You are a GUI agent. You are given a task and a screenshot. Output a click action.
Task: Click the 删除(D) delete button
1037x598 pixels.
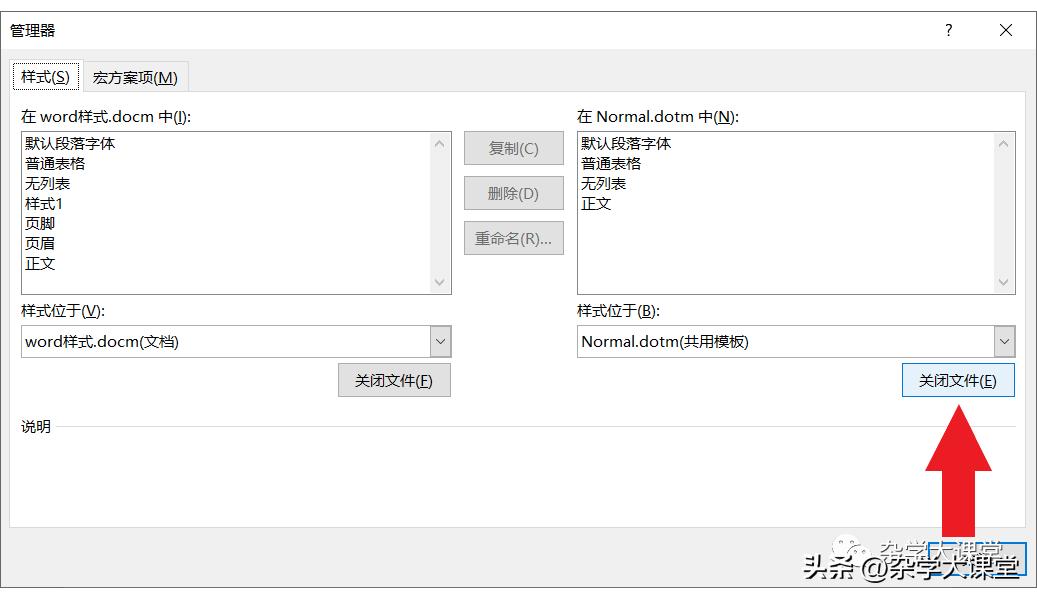point(513,193)
